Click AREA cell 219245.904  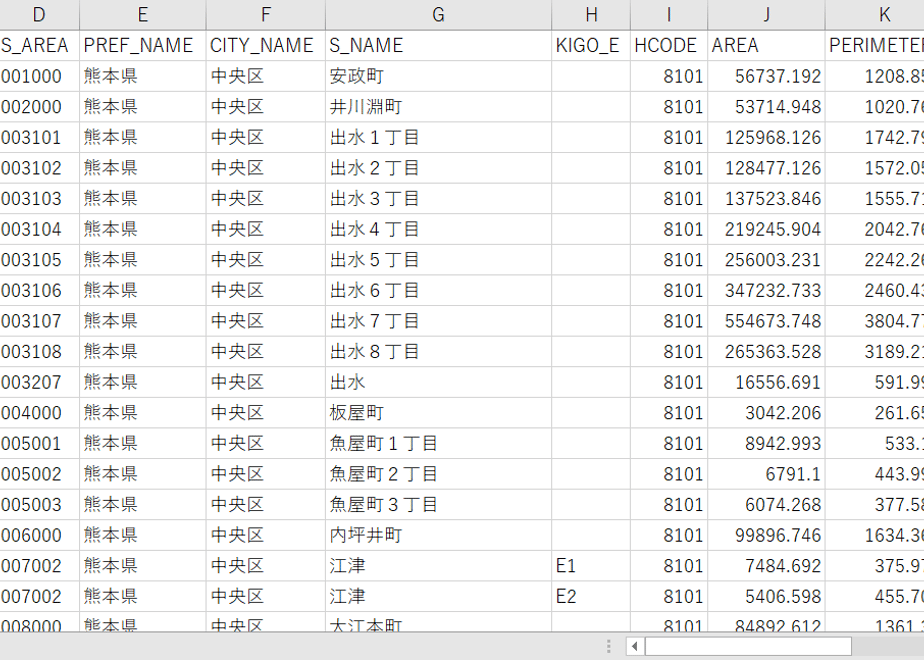point(766,229)
